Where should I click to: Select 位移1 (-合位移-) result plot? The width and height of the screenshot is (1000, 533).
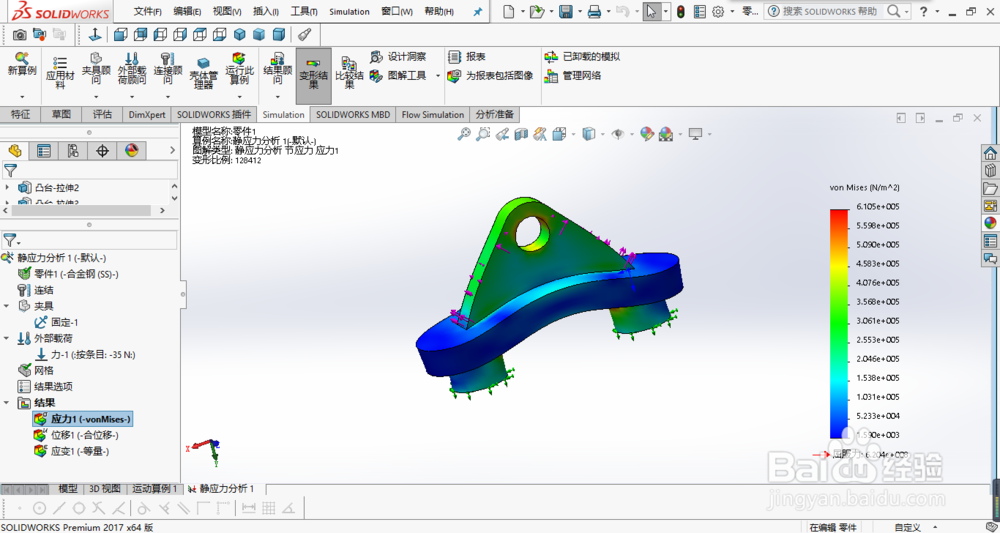point(77,435)
